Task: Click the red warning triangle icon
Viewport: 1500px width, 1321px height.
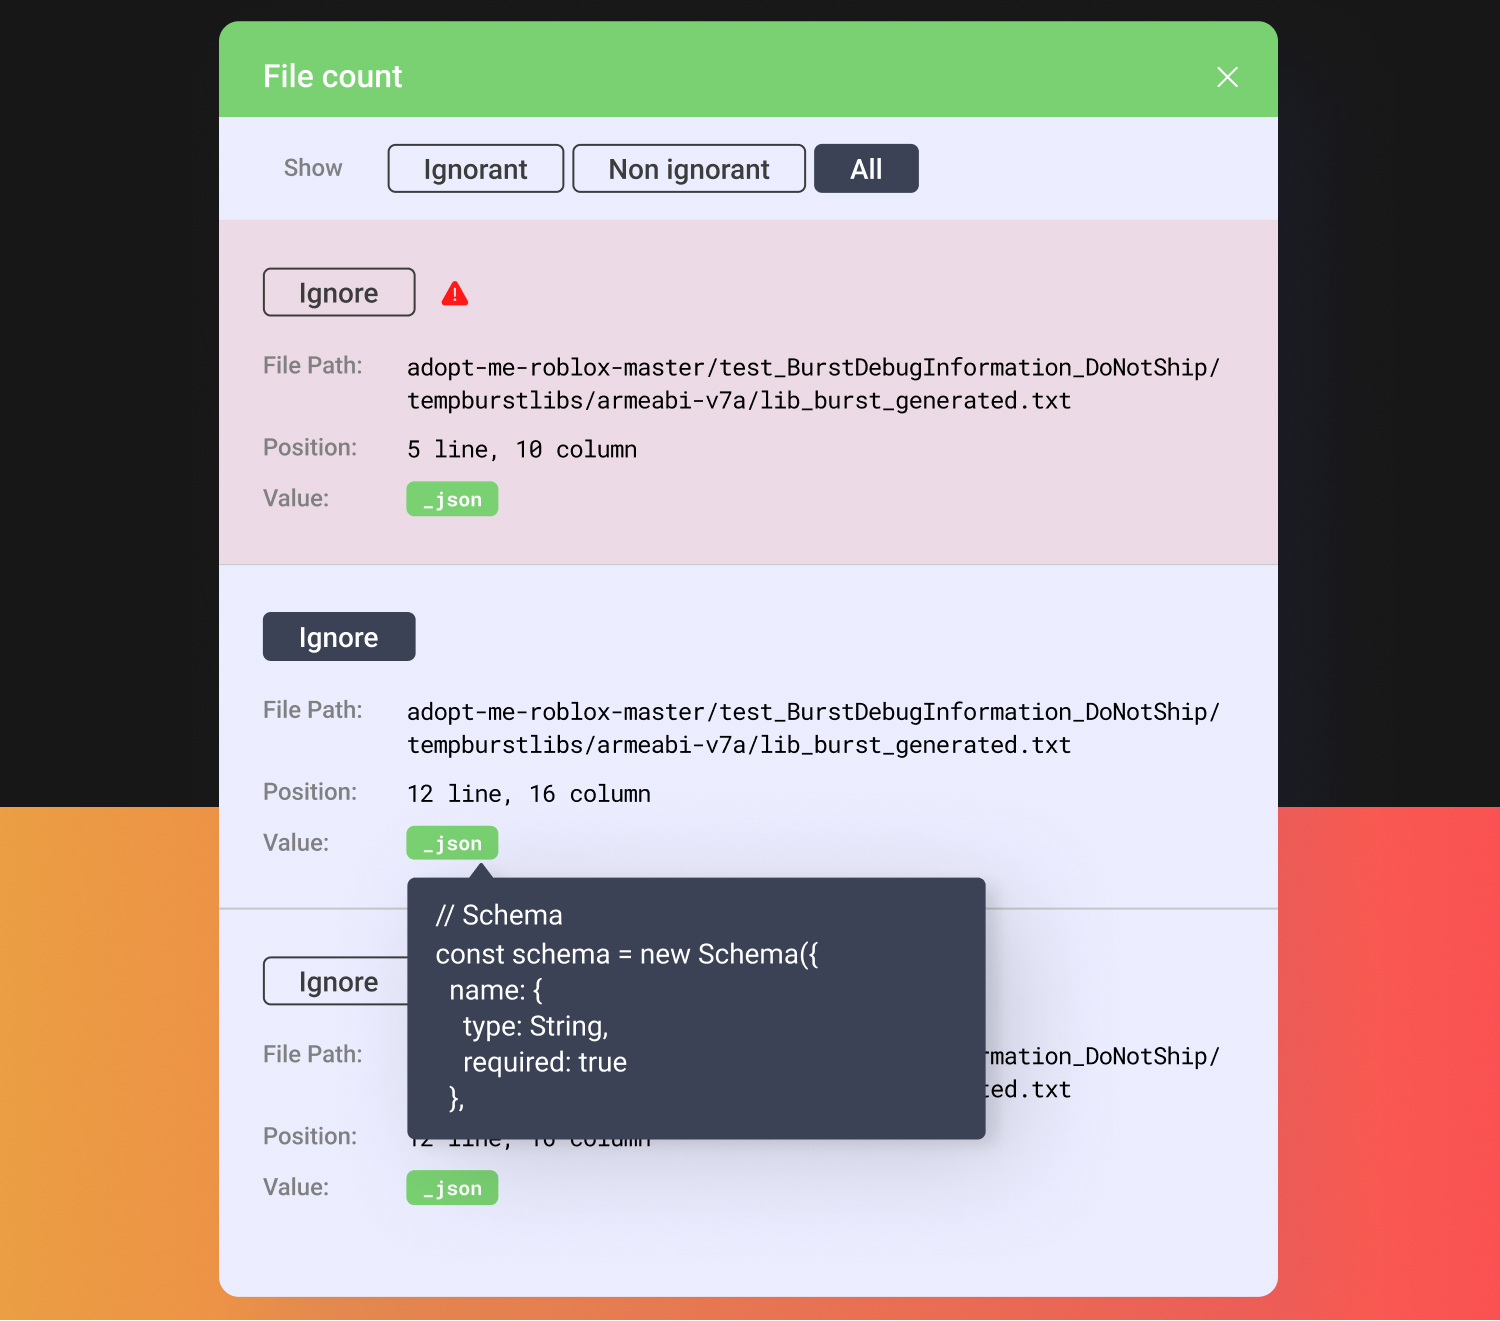Action: click(x=455, y=294)
